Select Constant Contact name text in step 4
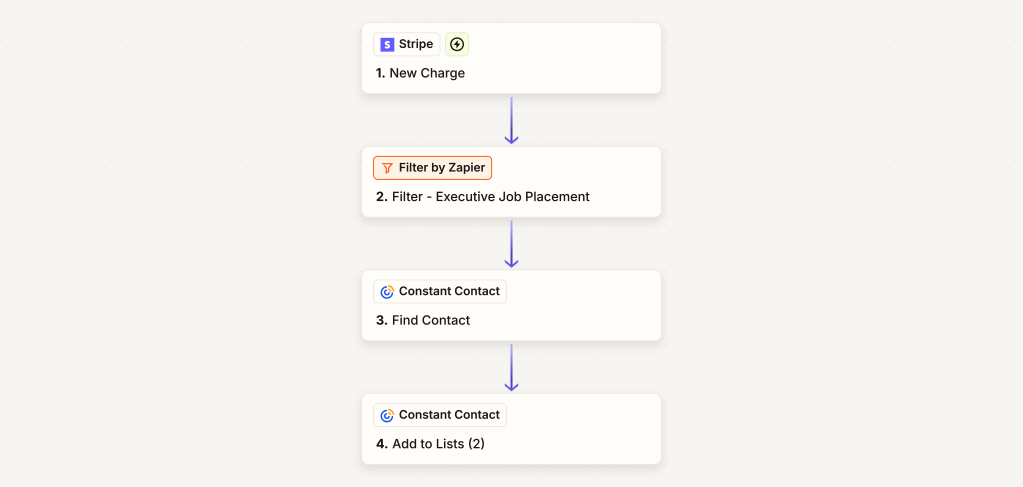Screen dimensions: 1023x487 point(449,415)
